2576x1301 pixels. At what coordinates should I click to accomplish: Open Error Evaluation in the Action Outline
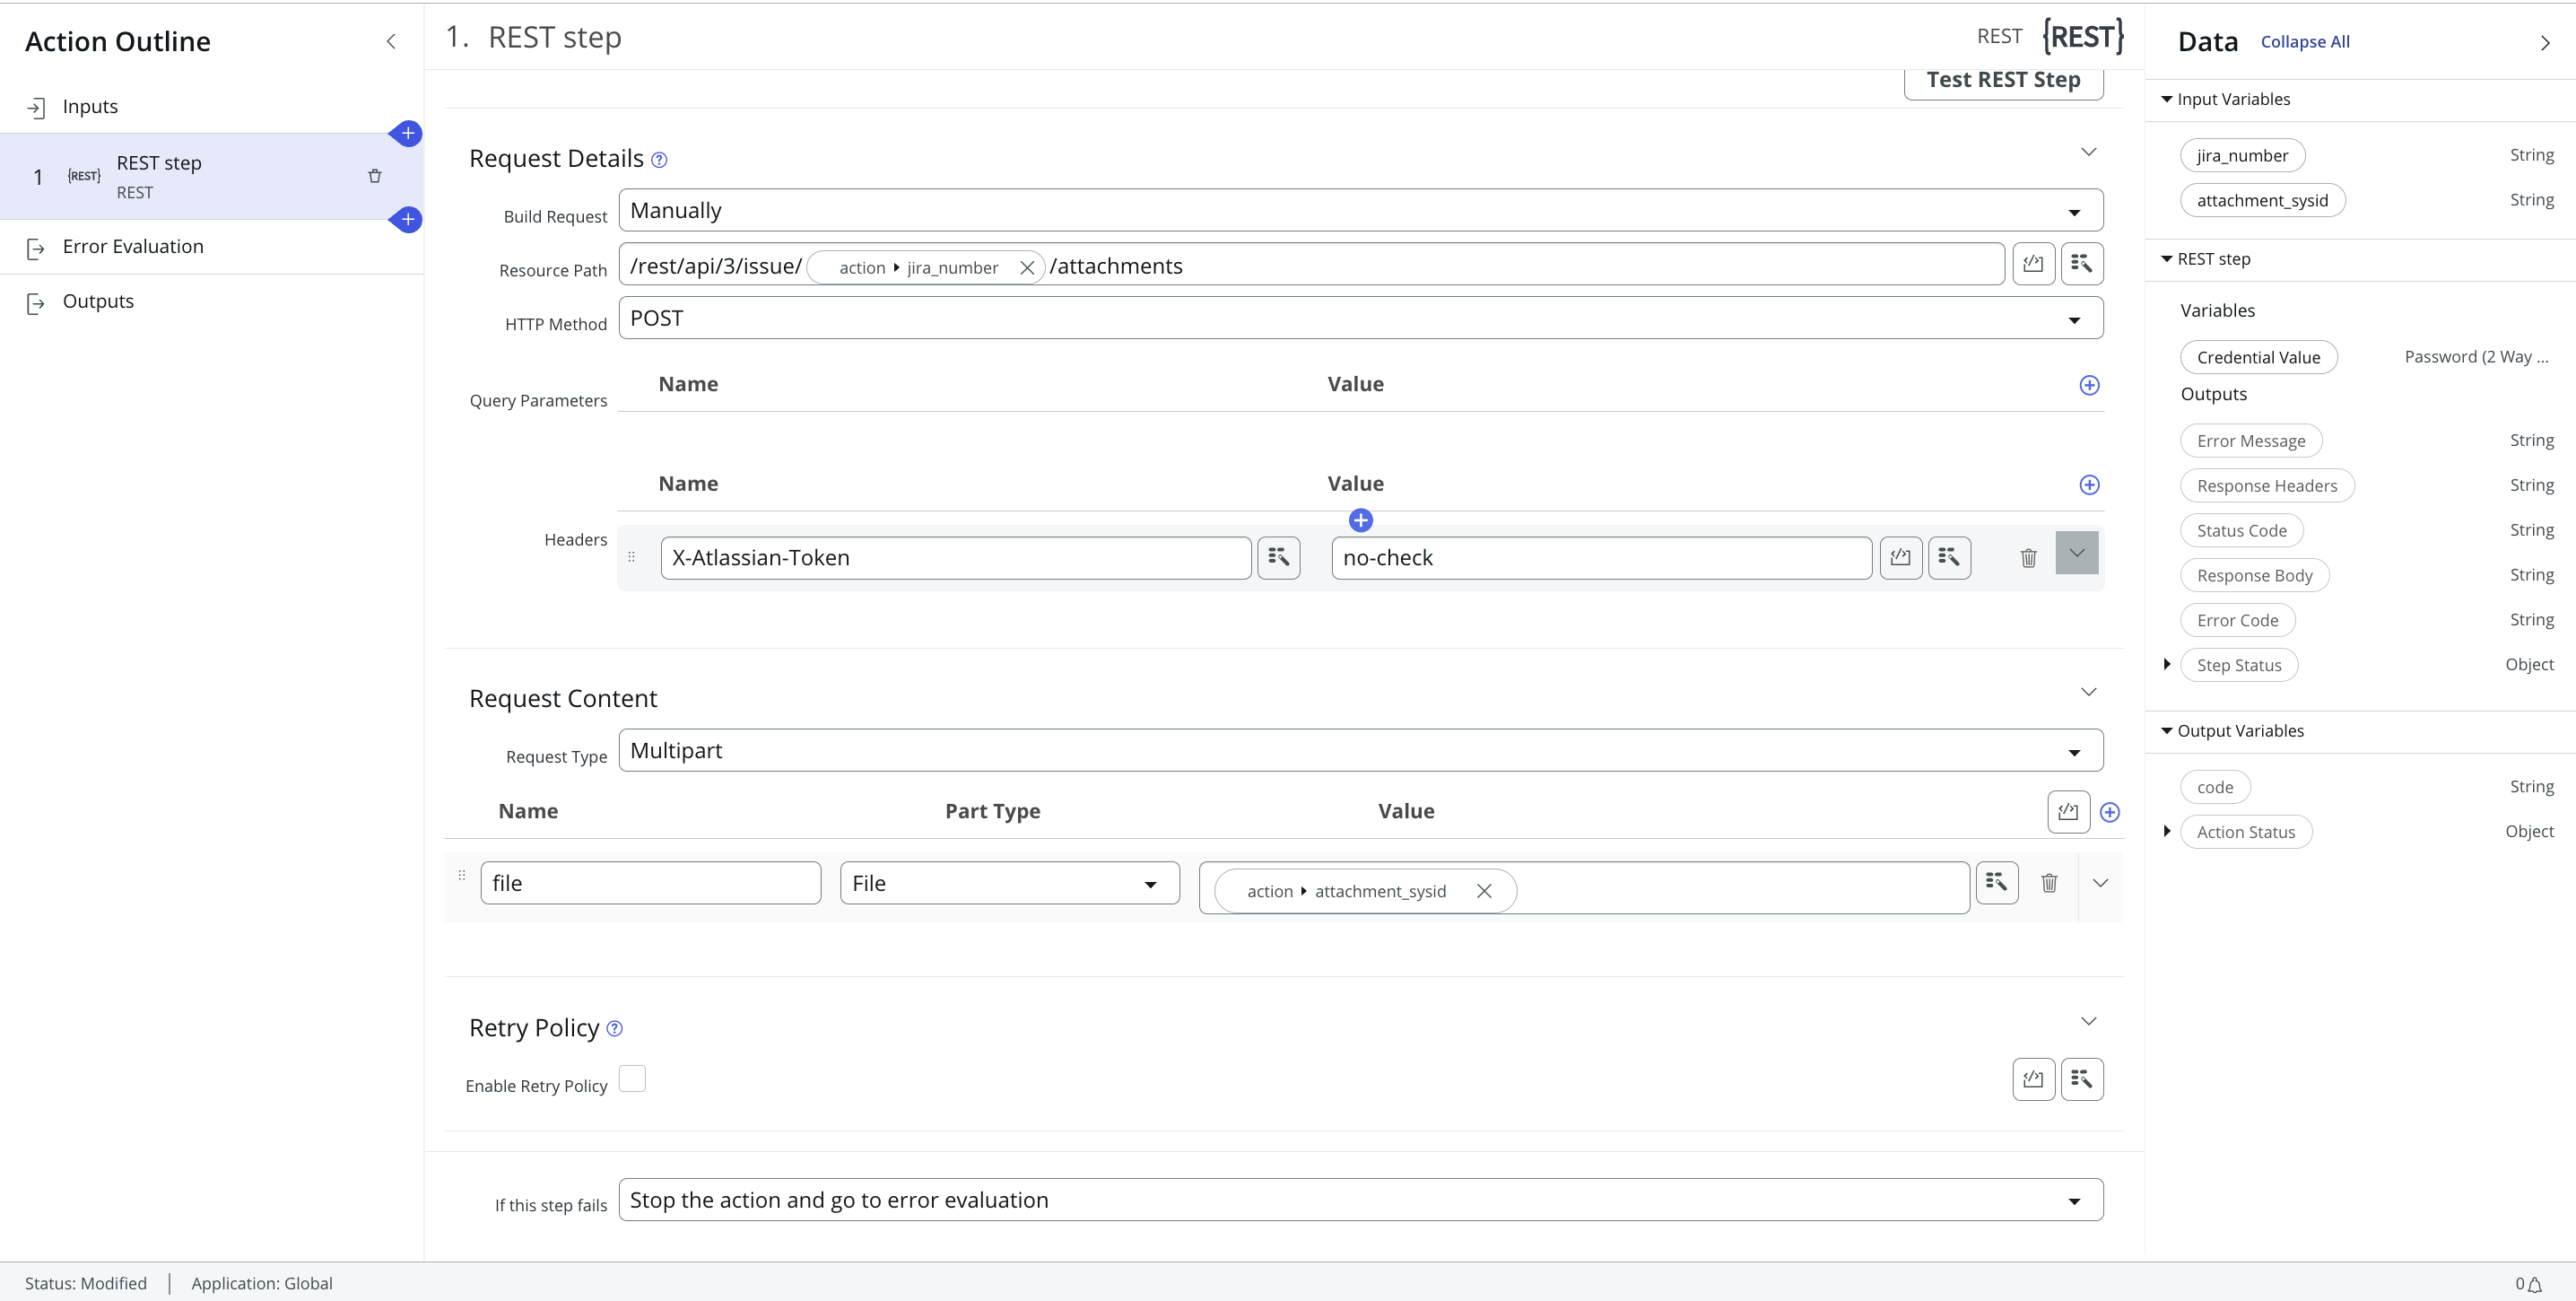click(133, 247)
